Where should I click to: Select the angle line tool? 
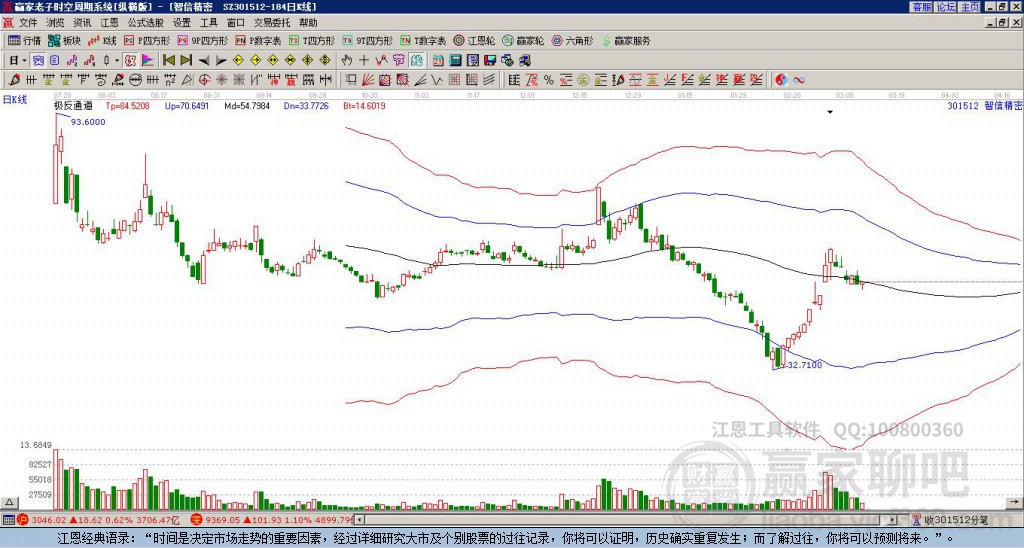(420, 80)
